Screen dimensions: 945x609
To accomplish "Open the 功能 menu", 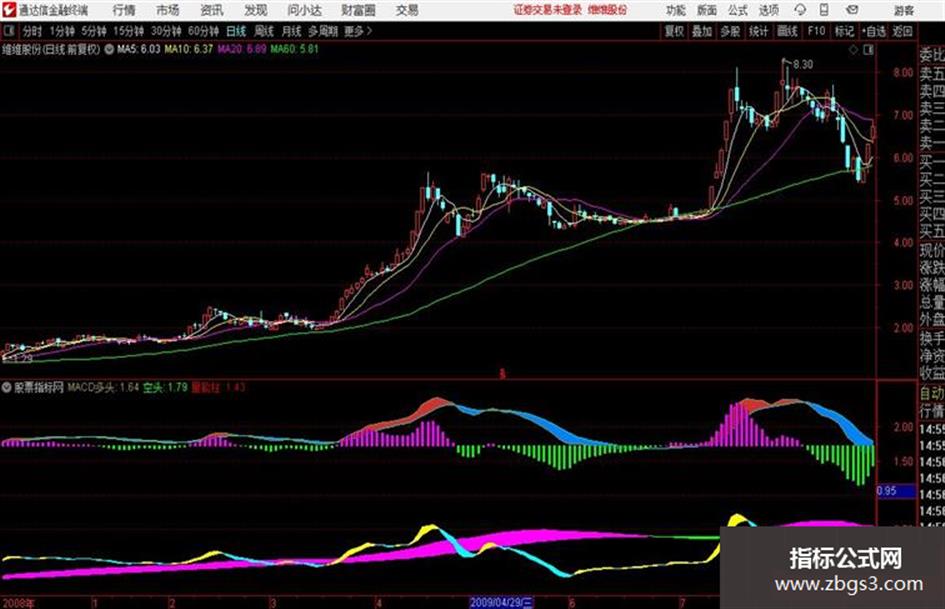I will [676, 10].
